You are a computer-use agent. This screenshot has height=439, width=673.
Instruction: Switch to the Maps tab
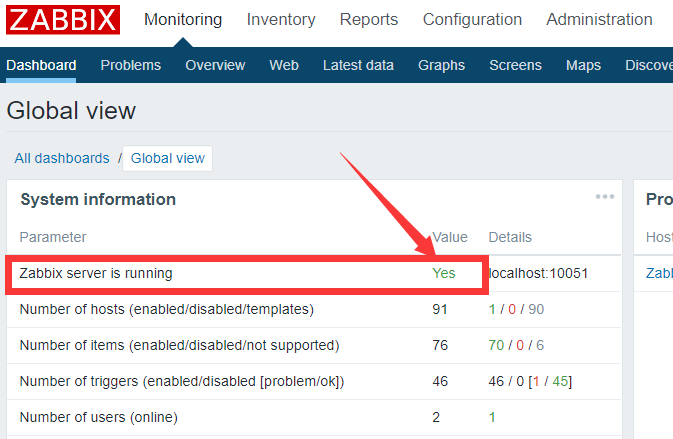(583, 65)
